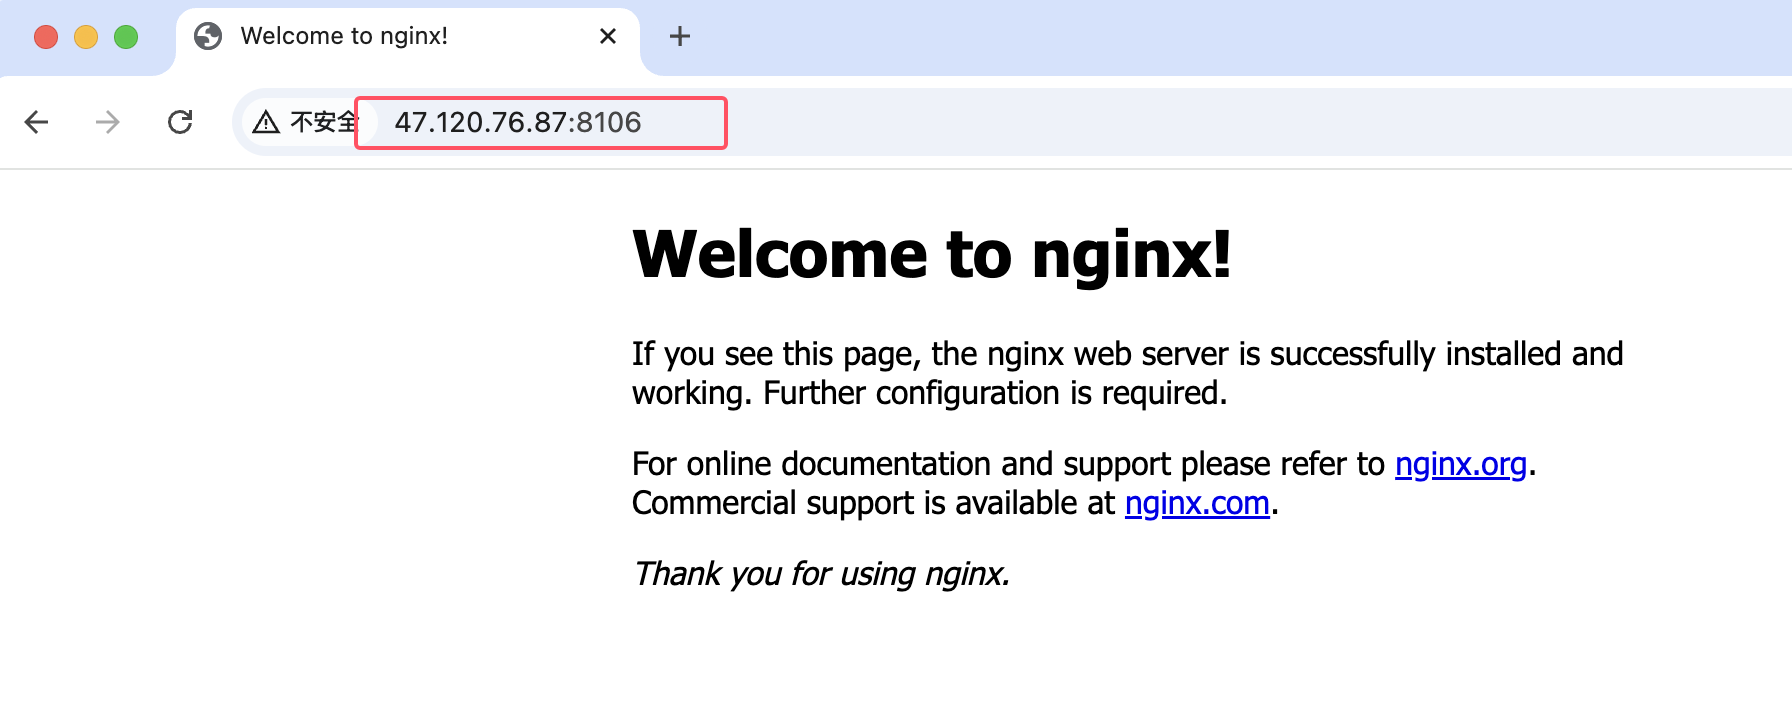Click the red window close button

click(46, 37)
